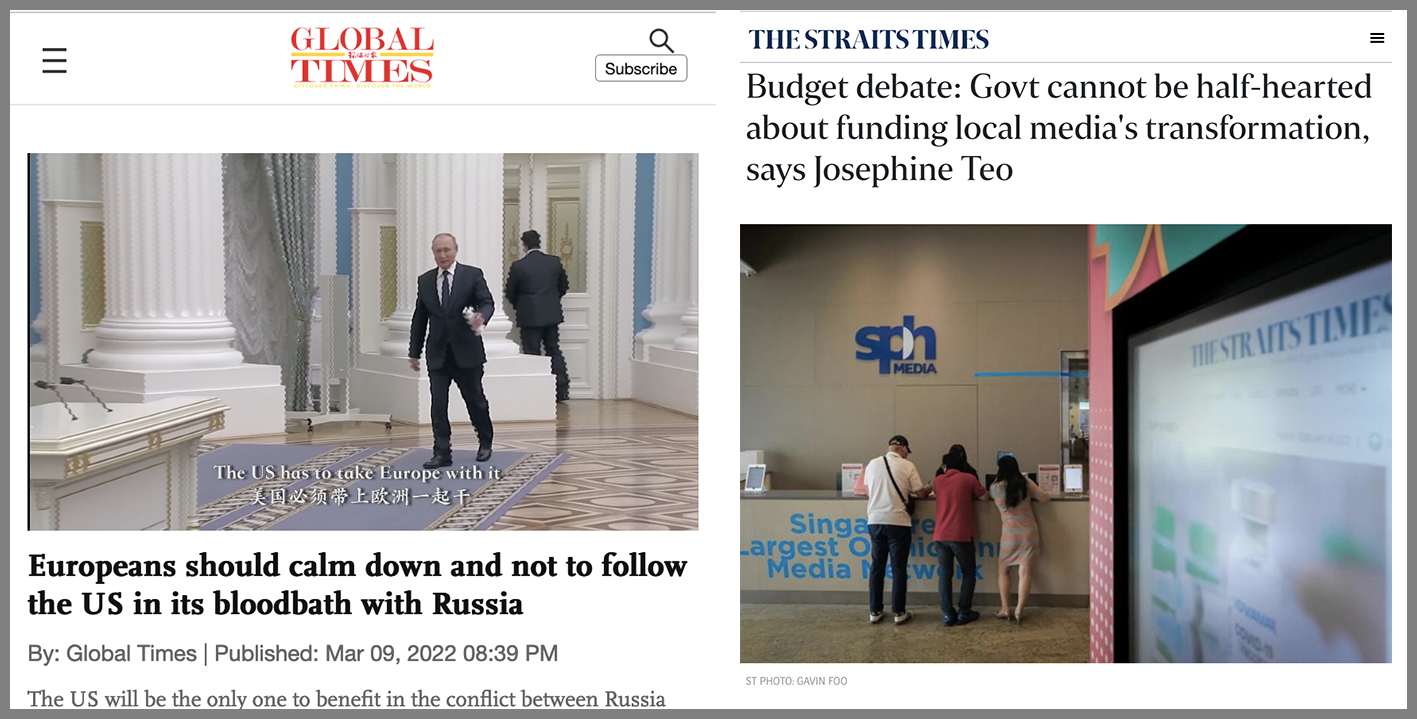Click the 'By: Global Times' author byline
The image size is (1417, 719).
112,654
